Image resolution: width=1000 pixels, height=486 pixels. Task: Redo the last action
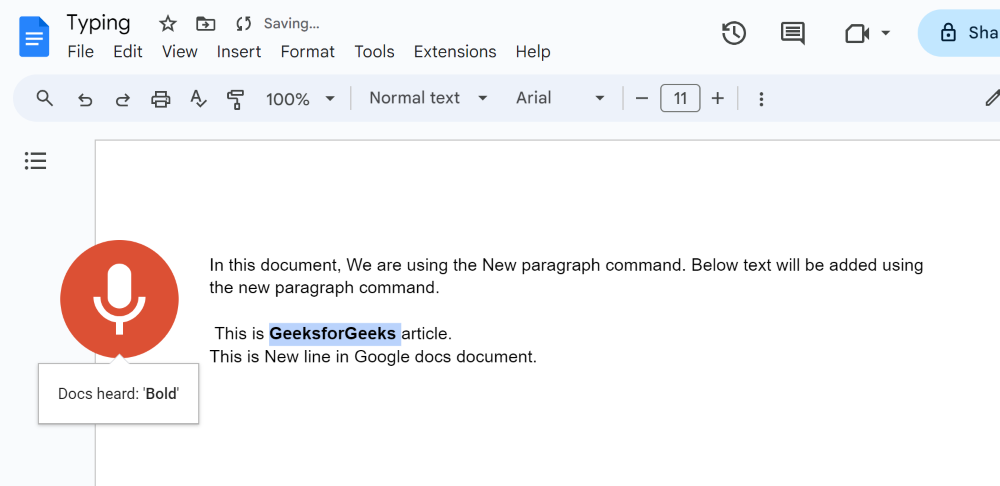tap(122, 99)
